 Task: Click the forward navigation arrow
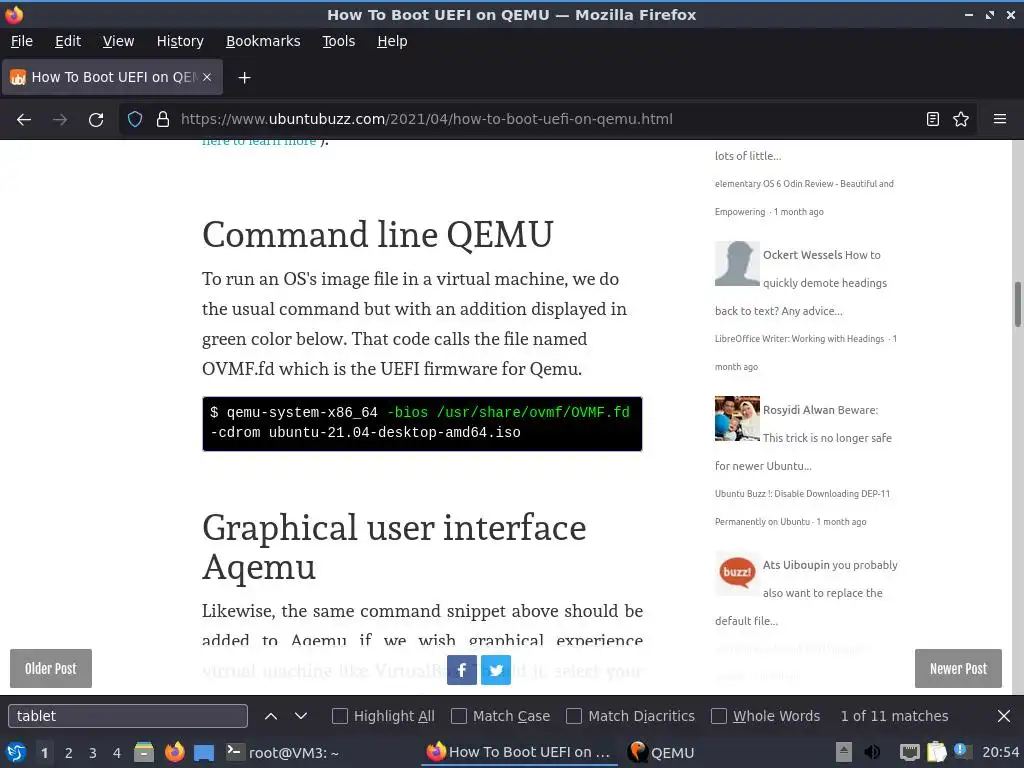point(60,120)
